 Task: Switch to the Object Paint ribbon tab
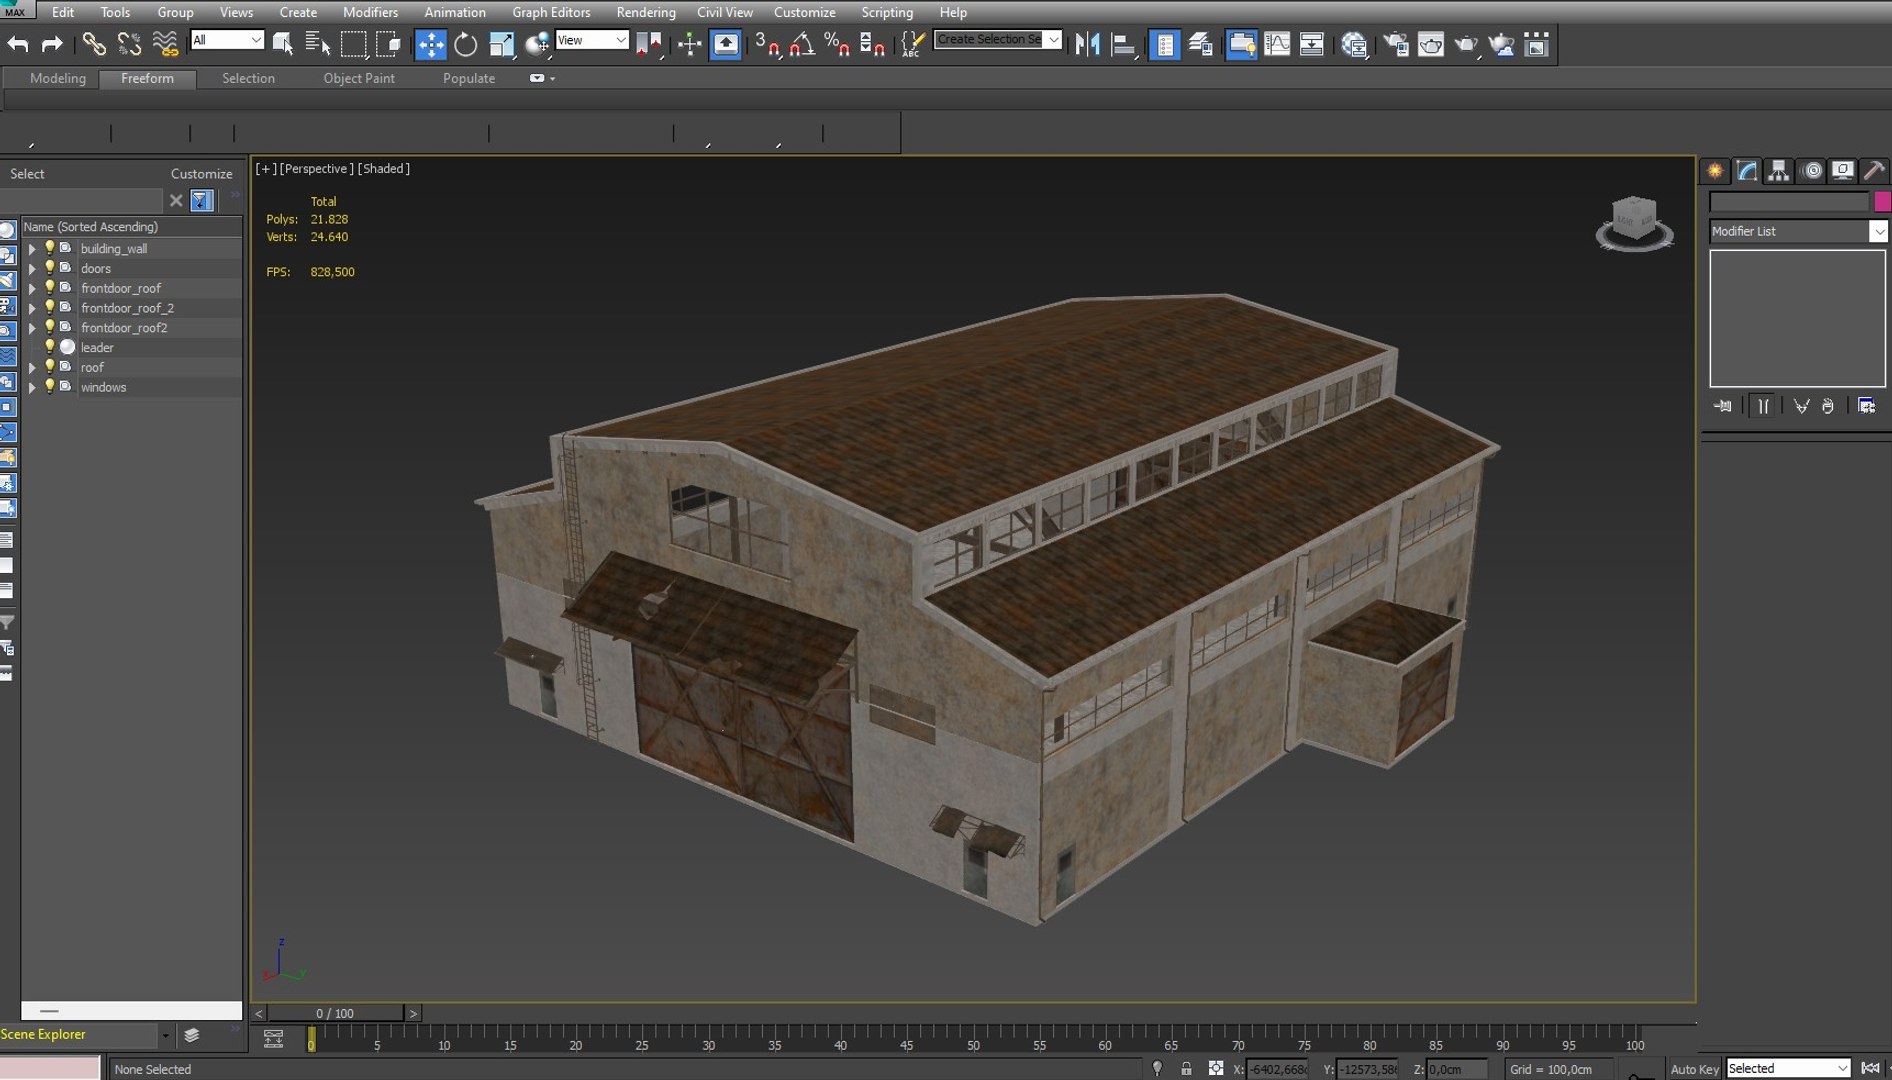tap(359, 78)
